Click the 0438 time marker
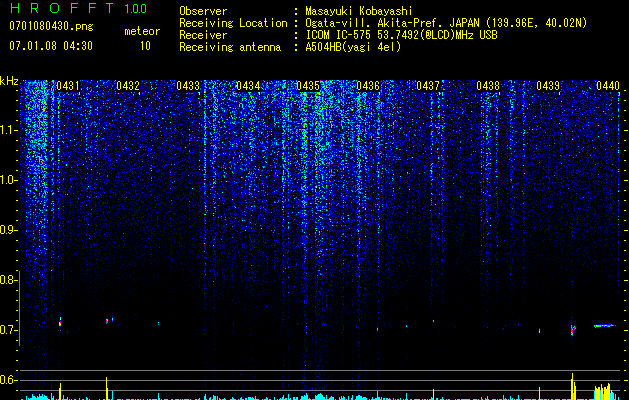This screenshot has height=400, width=629. [488, 86]
